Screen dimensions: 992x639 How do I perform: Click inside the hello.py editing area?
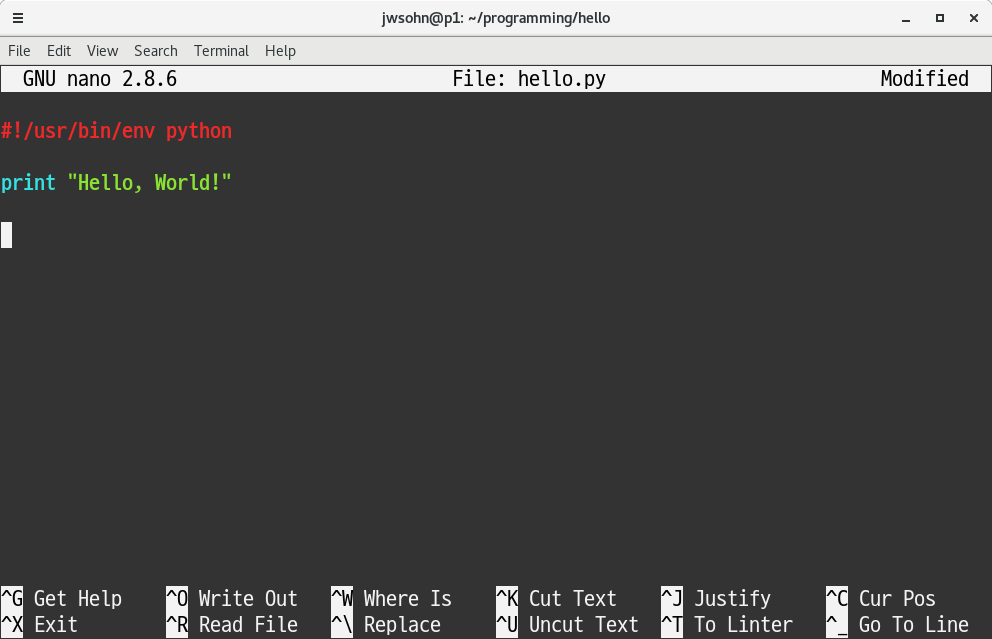coord(400,300)
